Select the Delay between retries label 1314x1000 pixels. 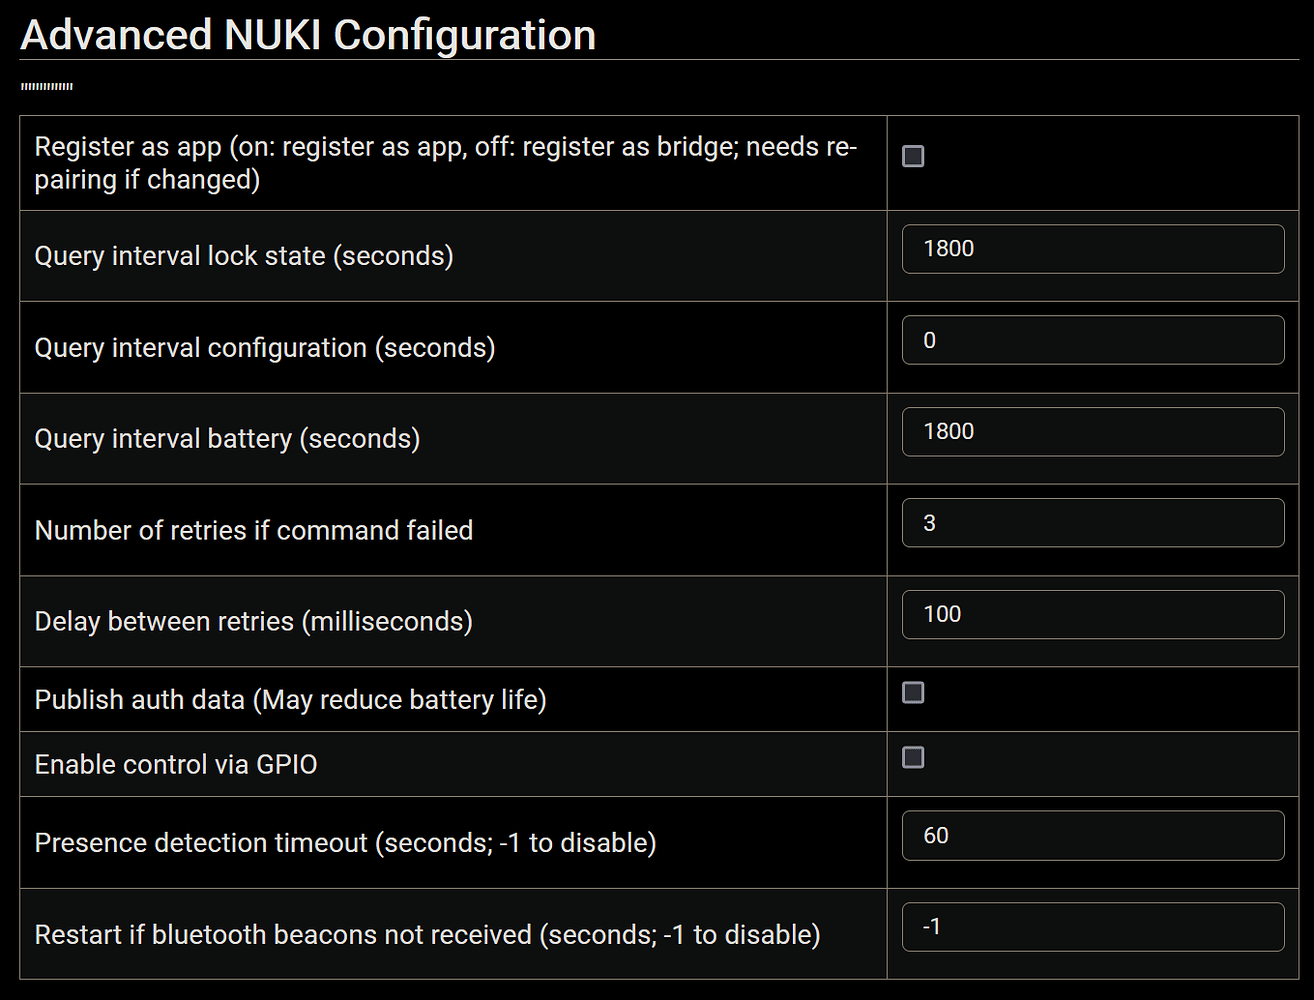tap(254, 621)
